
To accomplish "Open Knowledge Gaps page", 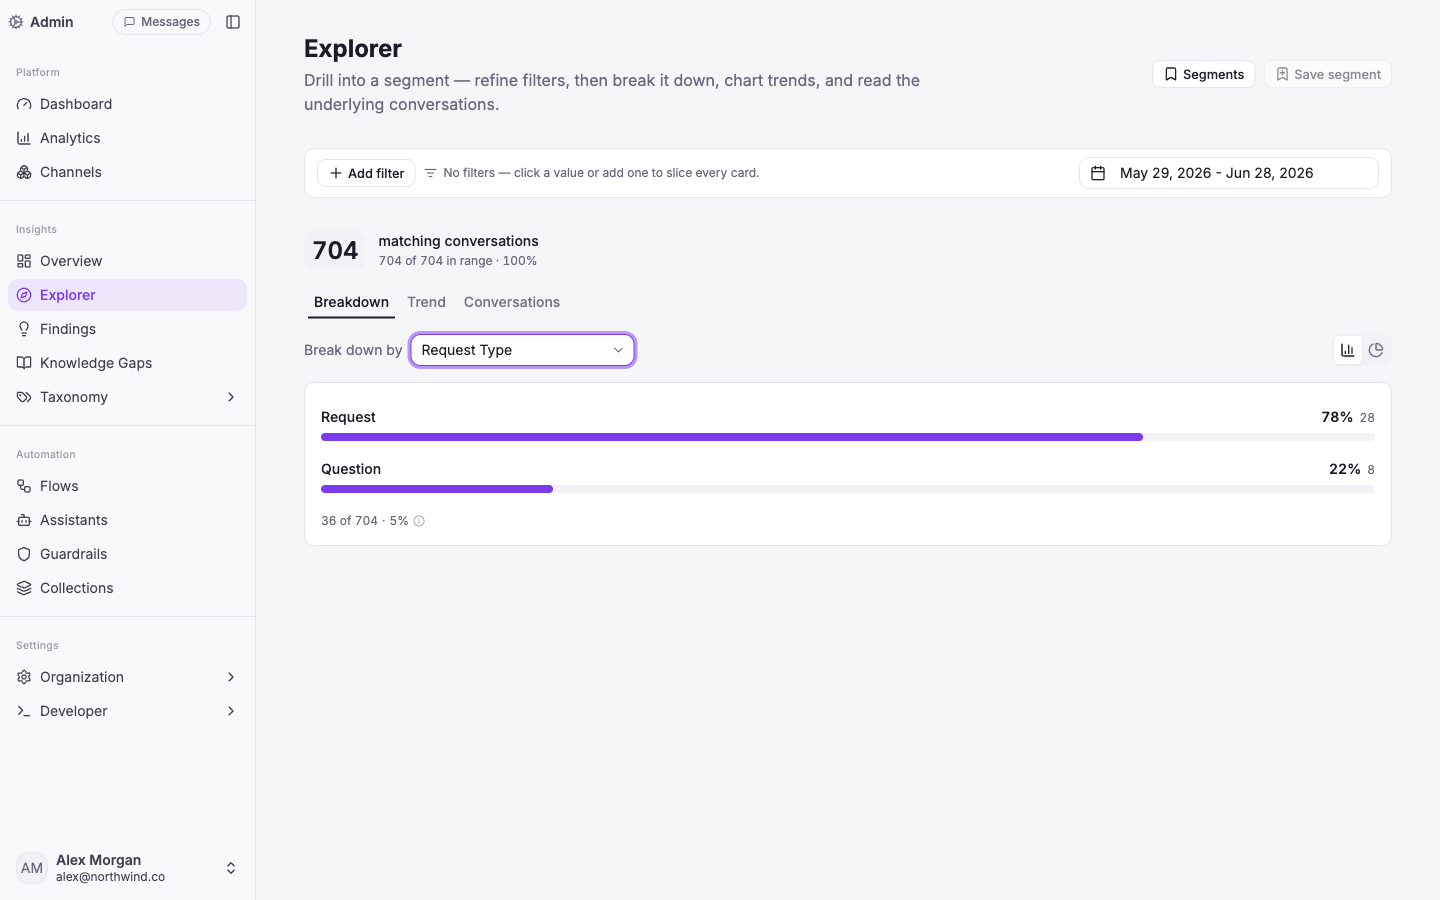I will (128, 363).
